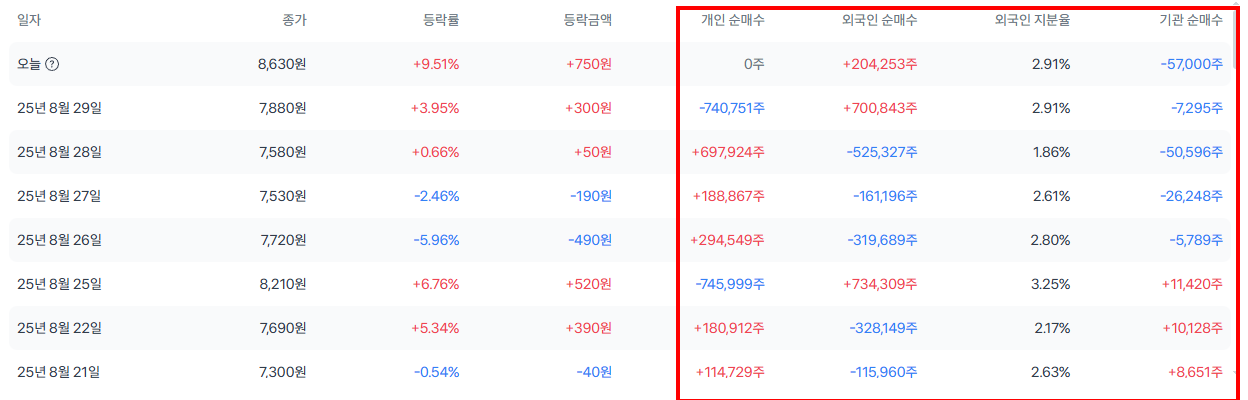
Task: Click the -490원 change amount
Action: pyautogui.click(x=590, y=240)
